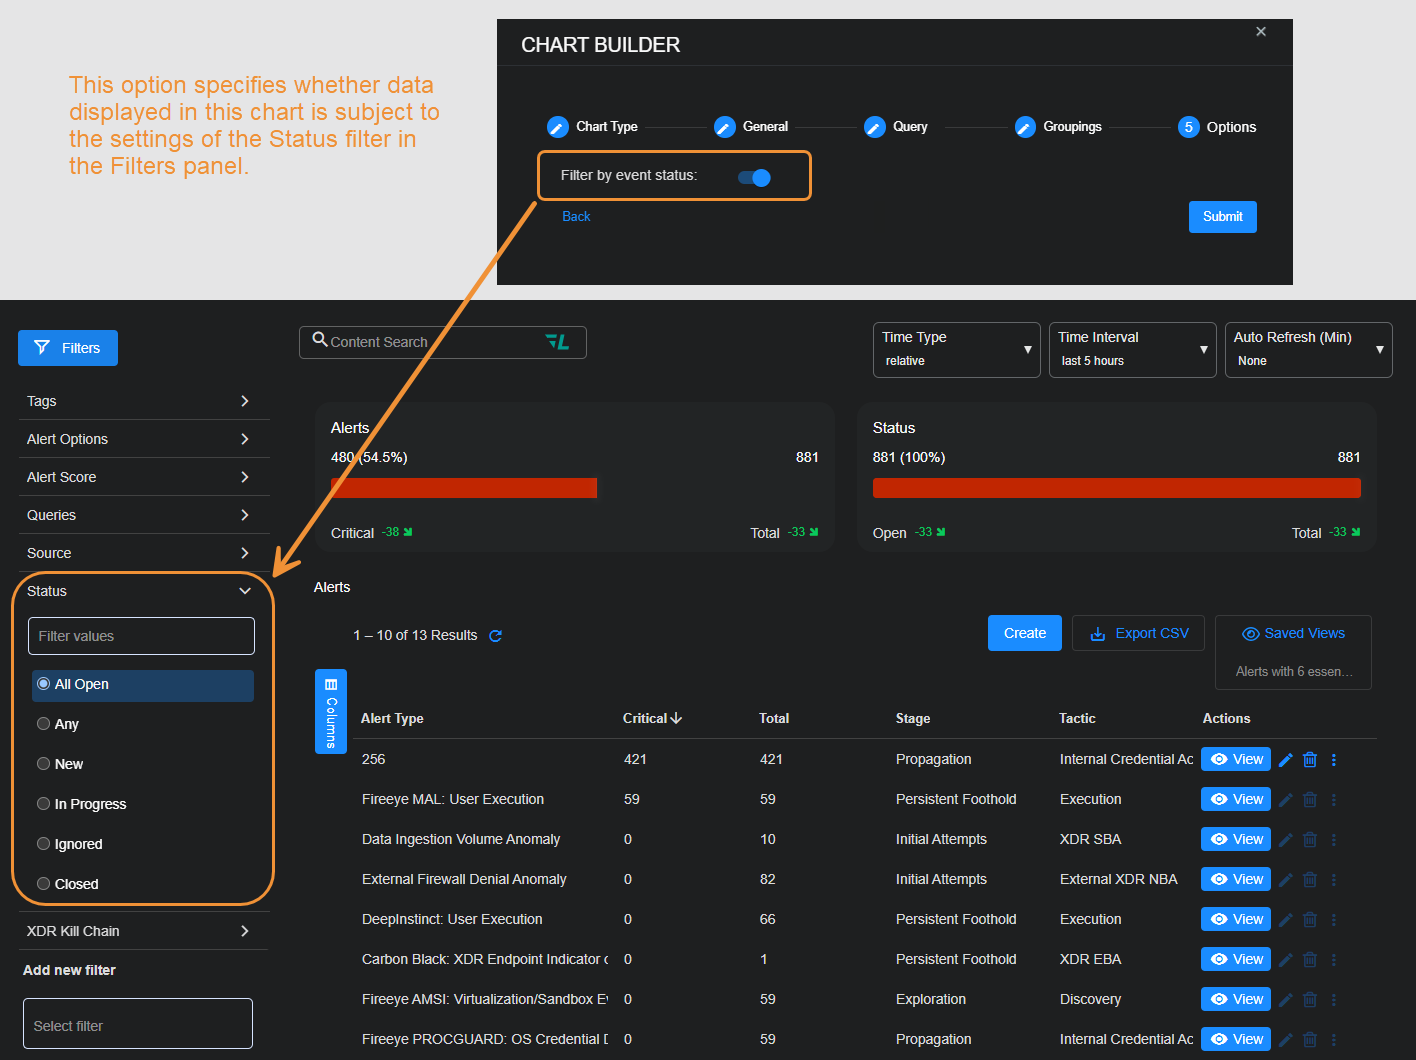Toggle the Filter by event status switch
This screenshot has height=1060, width=1416.
point(753,176)
